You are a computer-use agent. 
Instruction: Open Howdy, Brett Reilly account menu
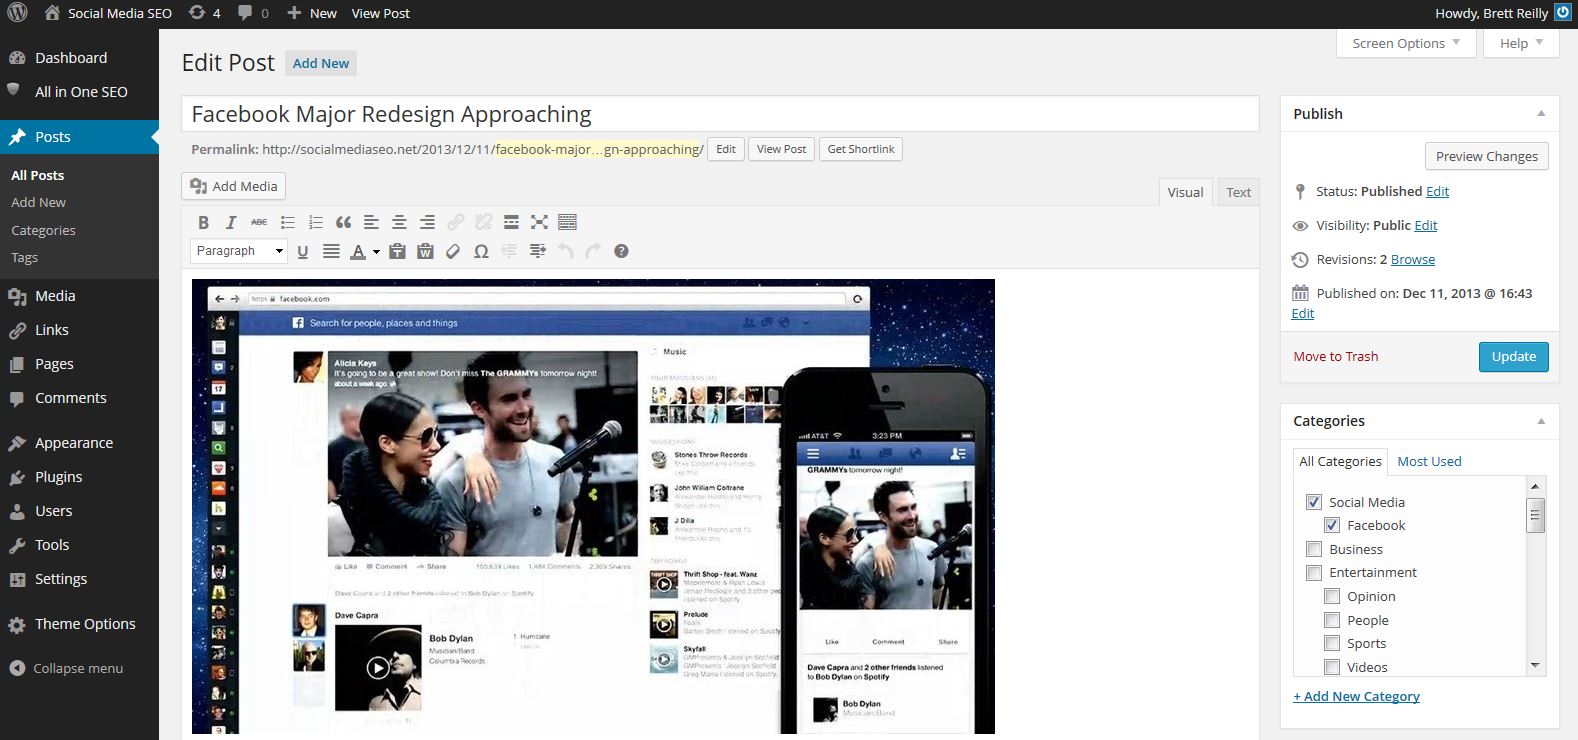coord(1502,13)
